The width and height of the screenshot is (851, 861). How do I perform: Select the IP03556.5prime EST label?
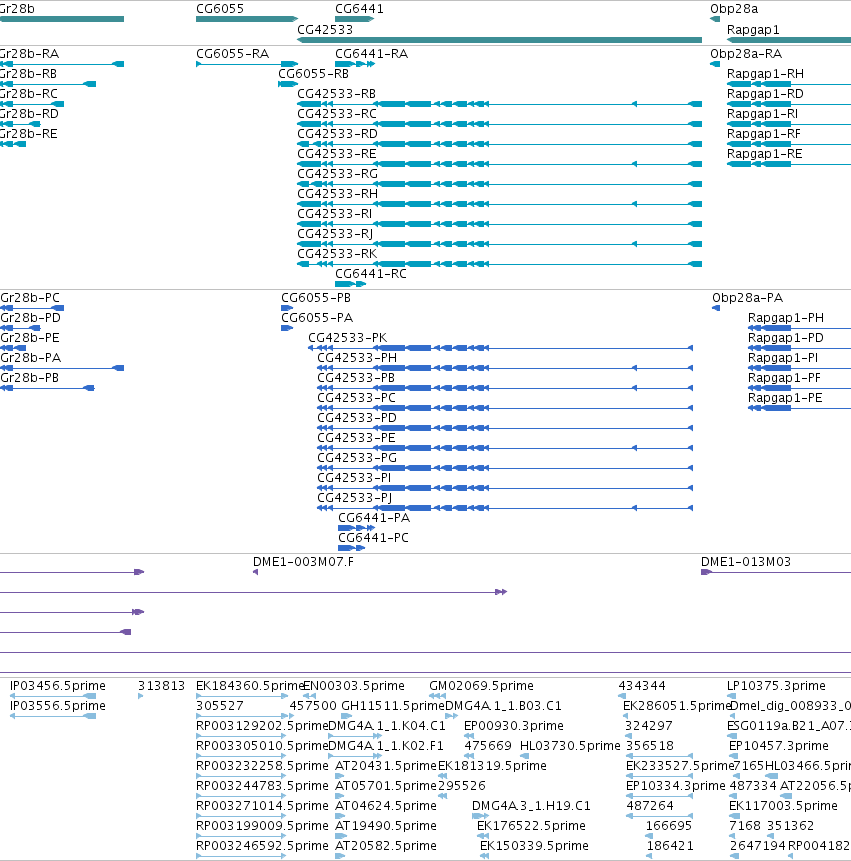(x=58, y=706)
